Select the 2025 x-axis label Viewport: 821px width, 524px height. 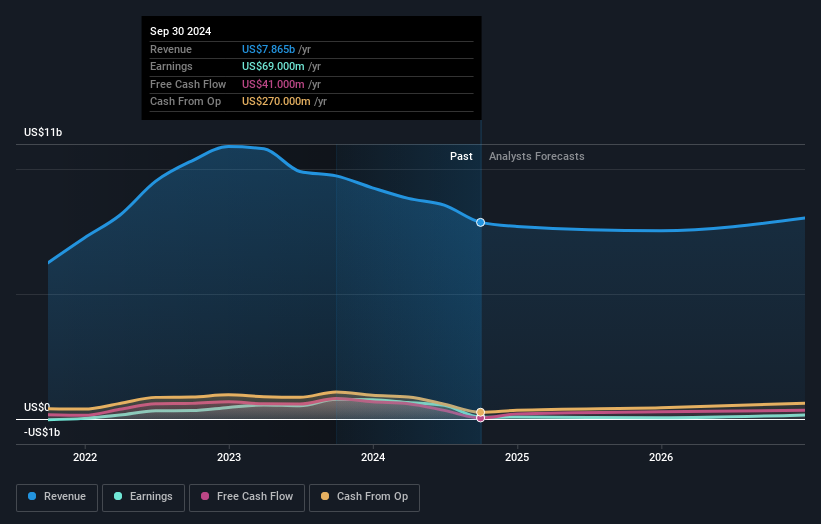click(x=517, y=457)
